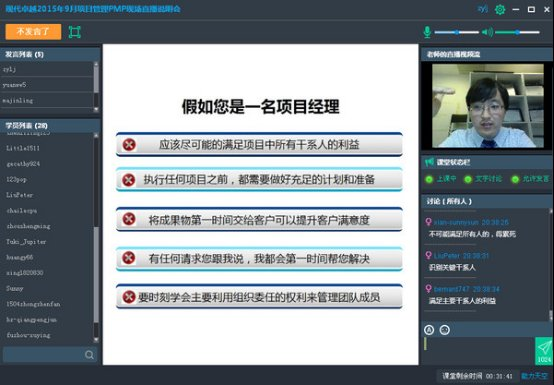
Task: Click the teacher's live video preview
Action: point(488,106)
